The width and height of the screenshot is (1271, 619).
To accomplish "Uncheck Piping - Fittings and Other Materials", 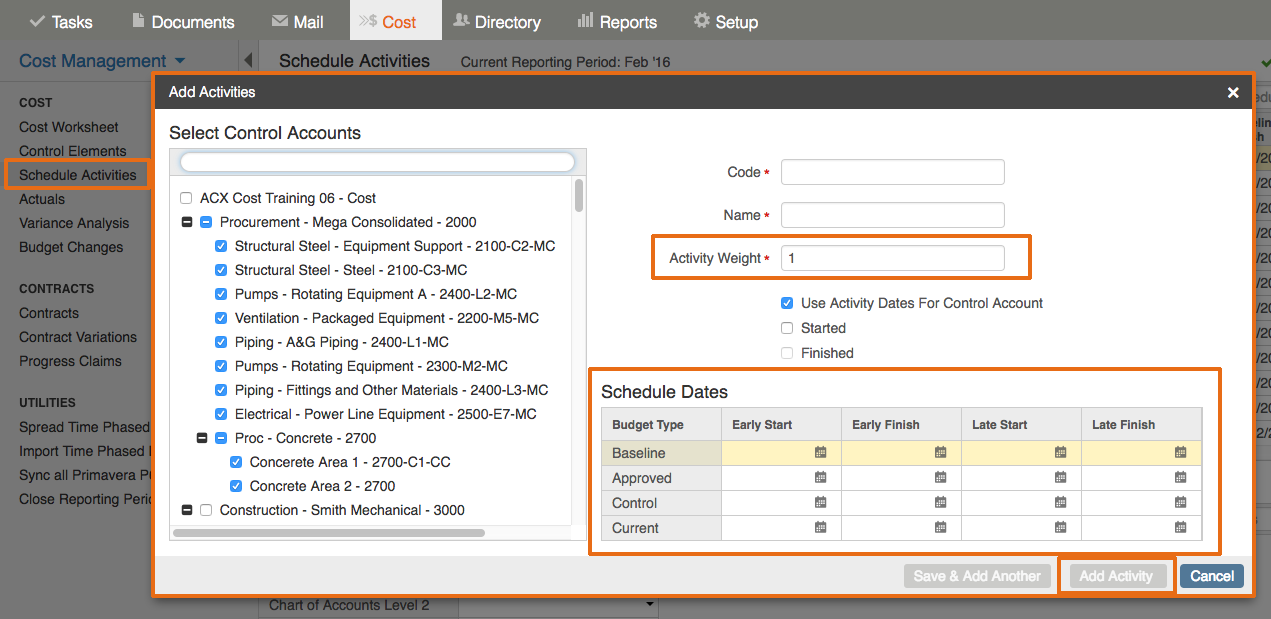I will (x=221, y=390).
